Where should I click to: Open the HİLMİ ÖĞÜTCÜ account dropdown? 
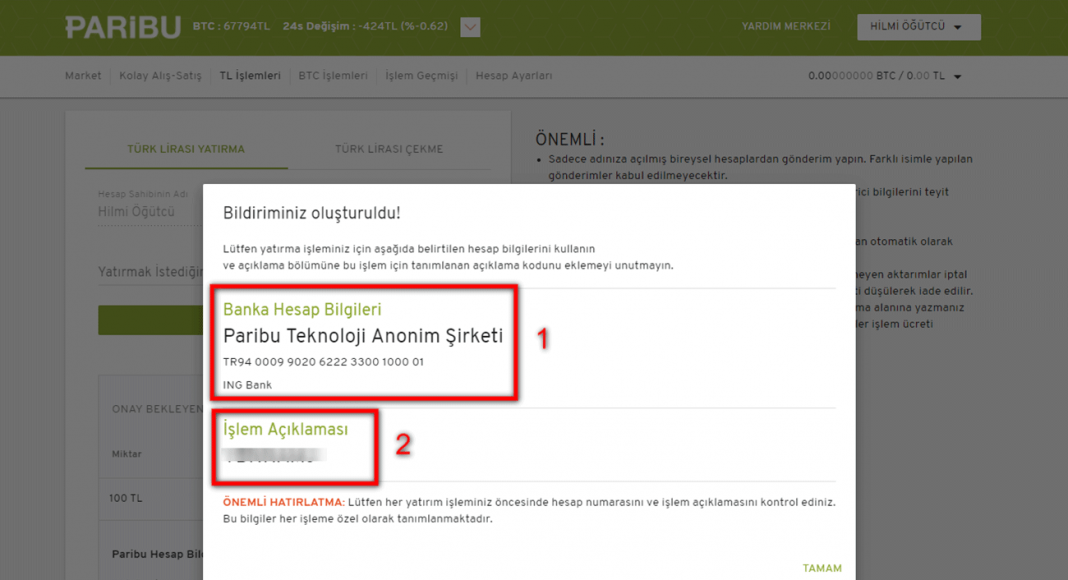coord(919,27)
